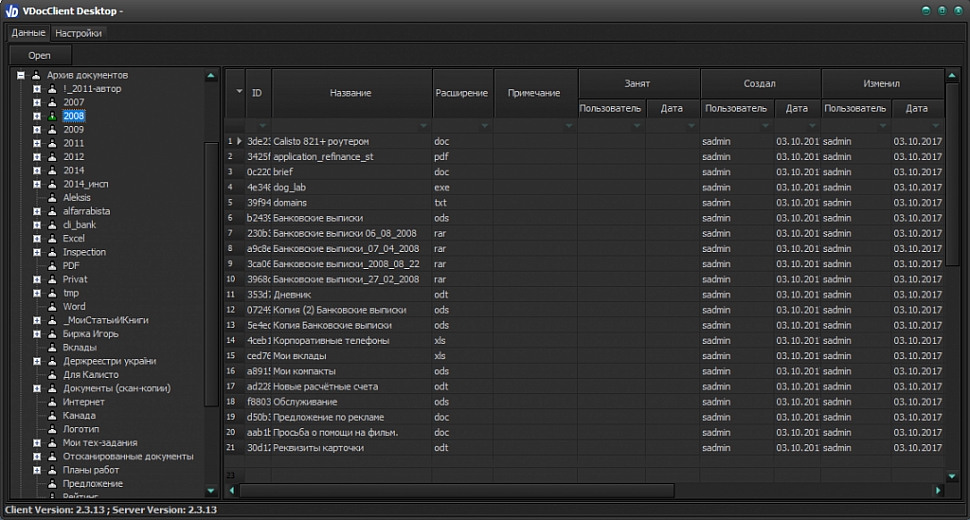Click table vertical scroll down arrow

pos(952,477)
